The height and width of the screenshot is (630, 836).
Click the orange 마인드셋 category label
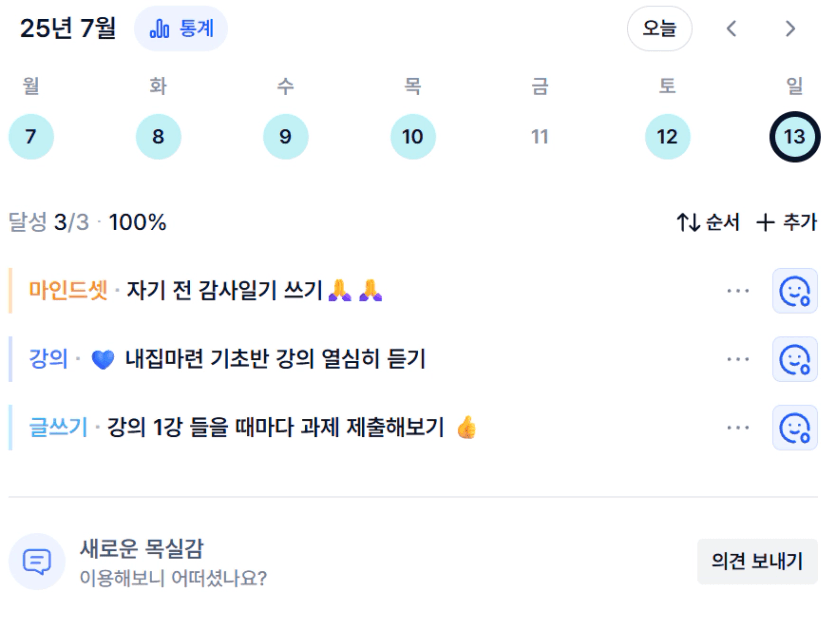tap(68, 290)
